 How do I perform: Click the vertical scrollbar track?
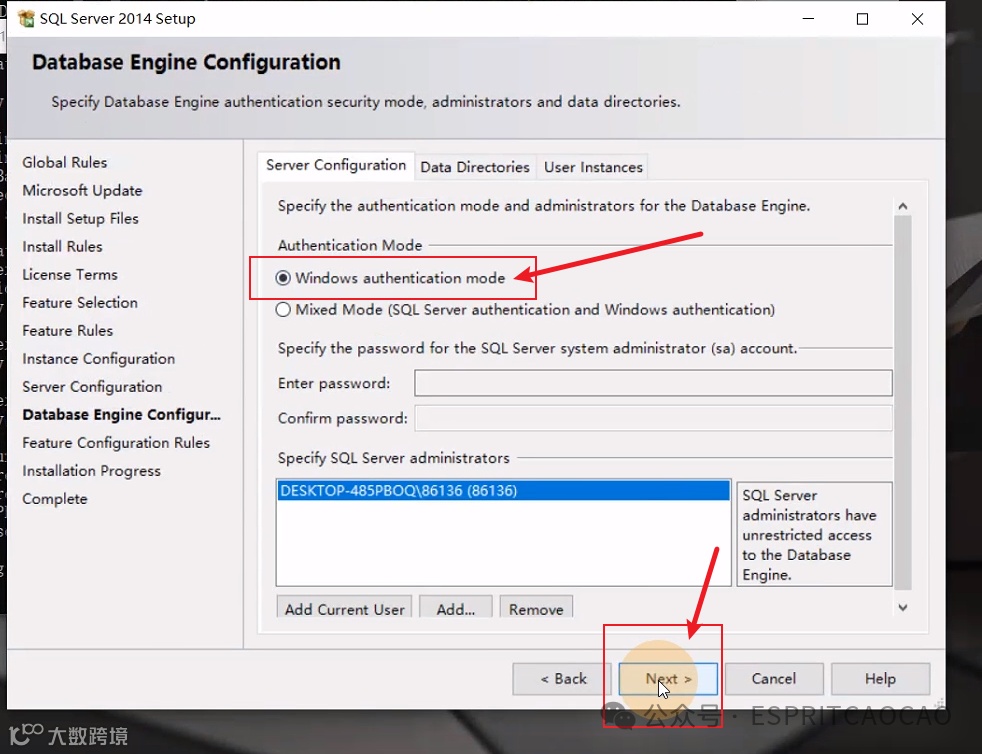[x=902, y=403]
